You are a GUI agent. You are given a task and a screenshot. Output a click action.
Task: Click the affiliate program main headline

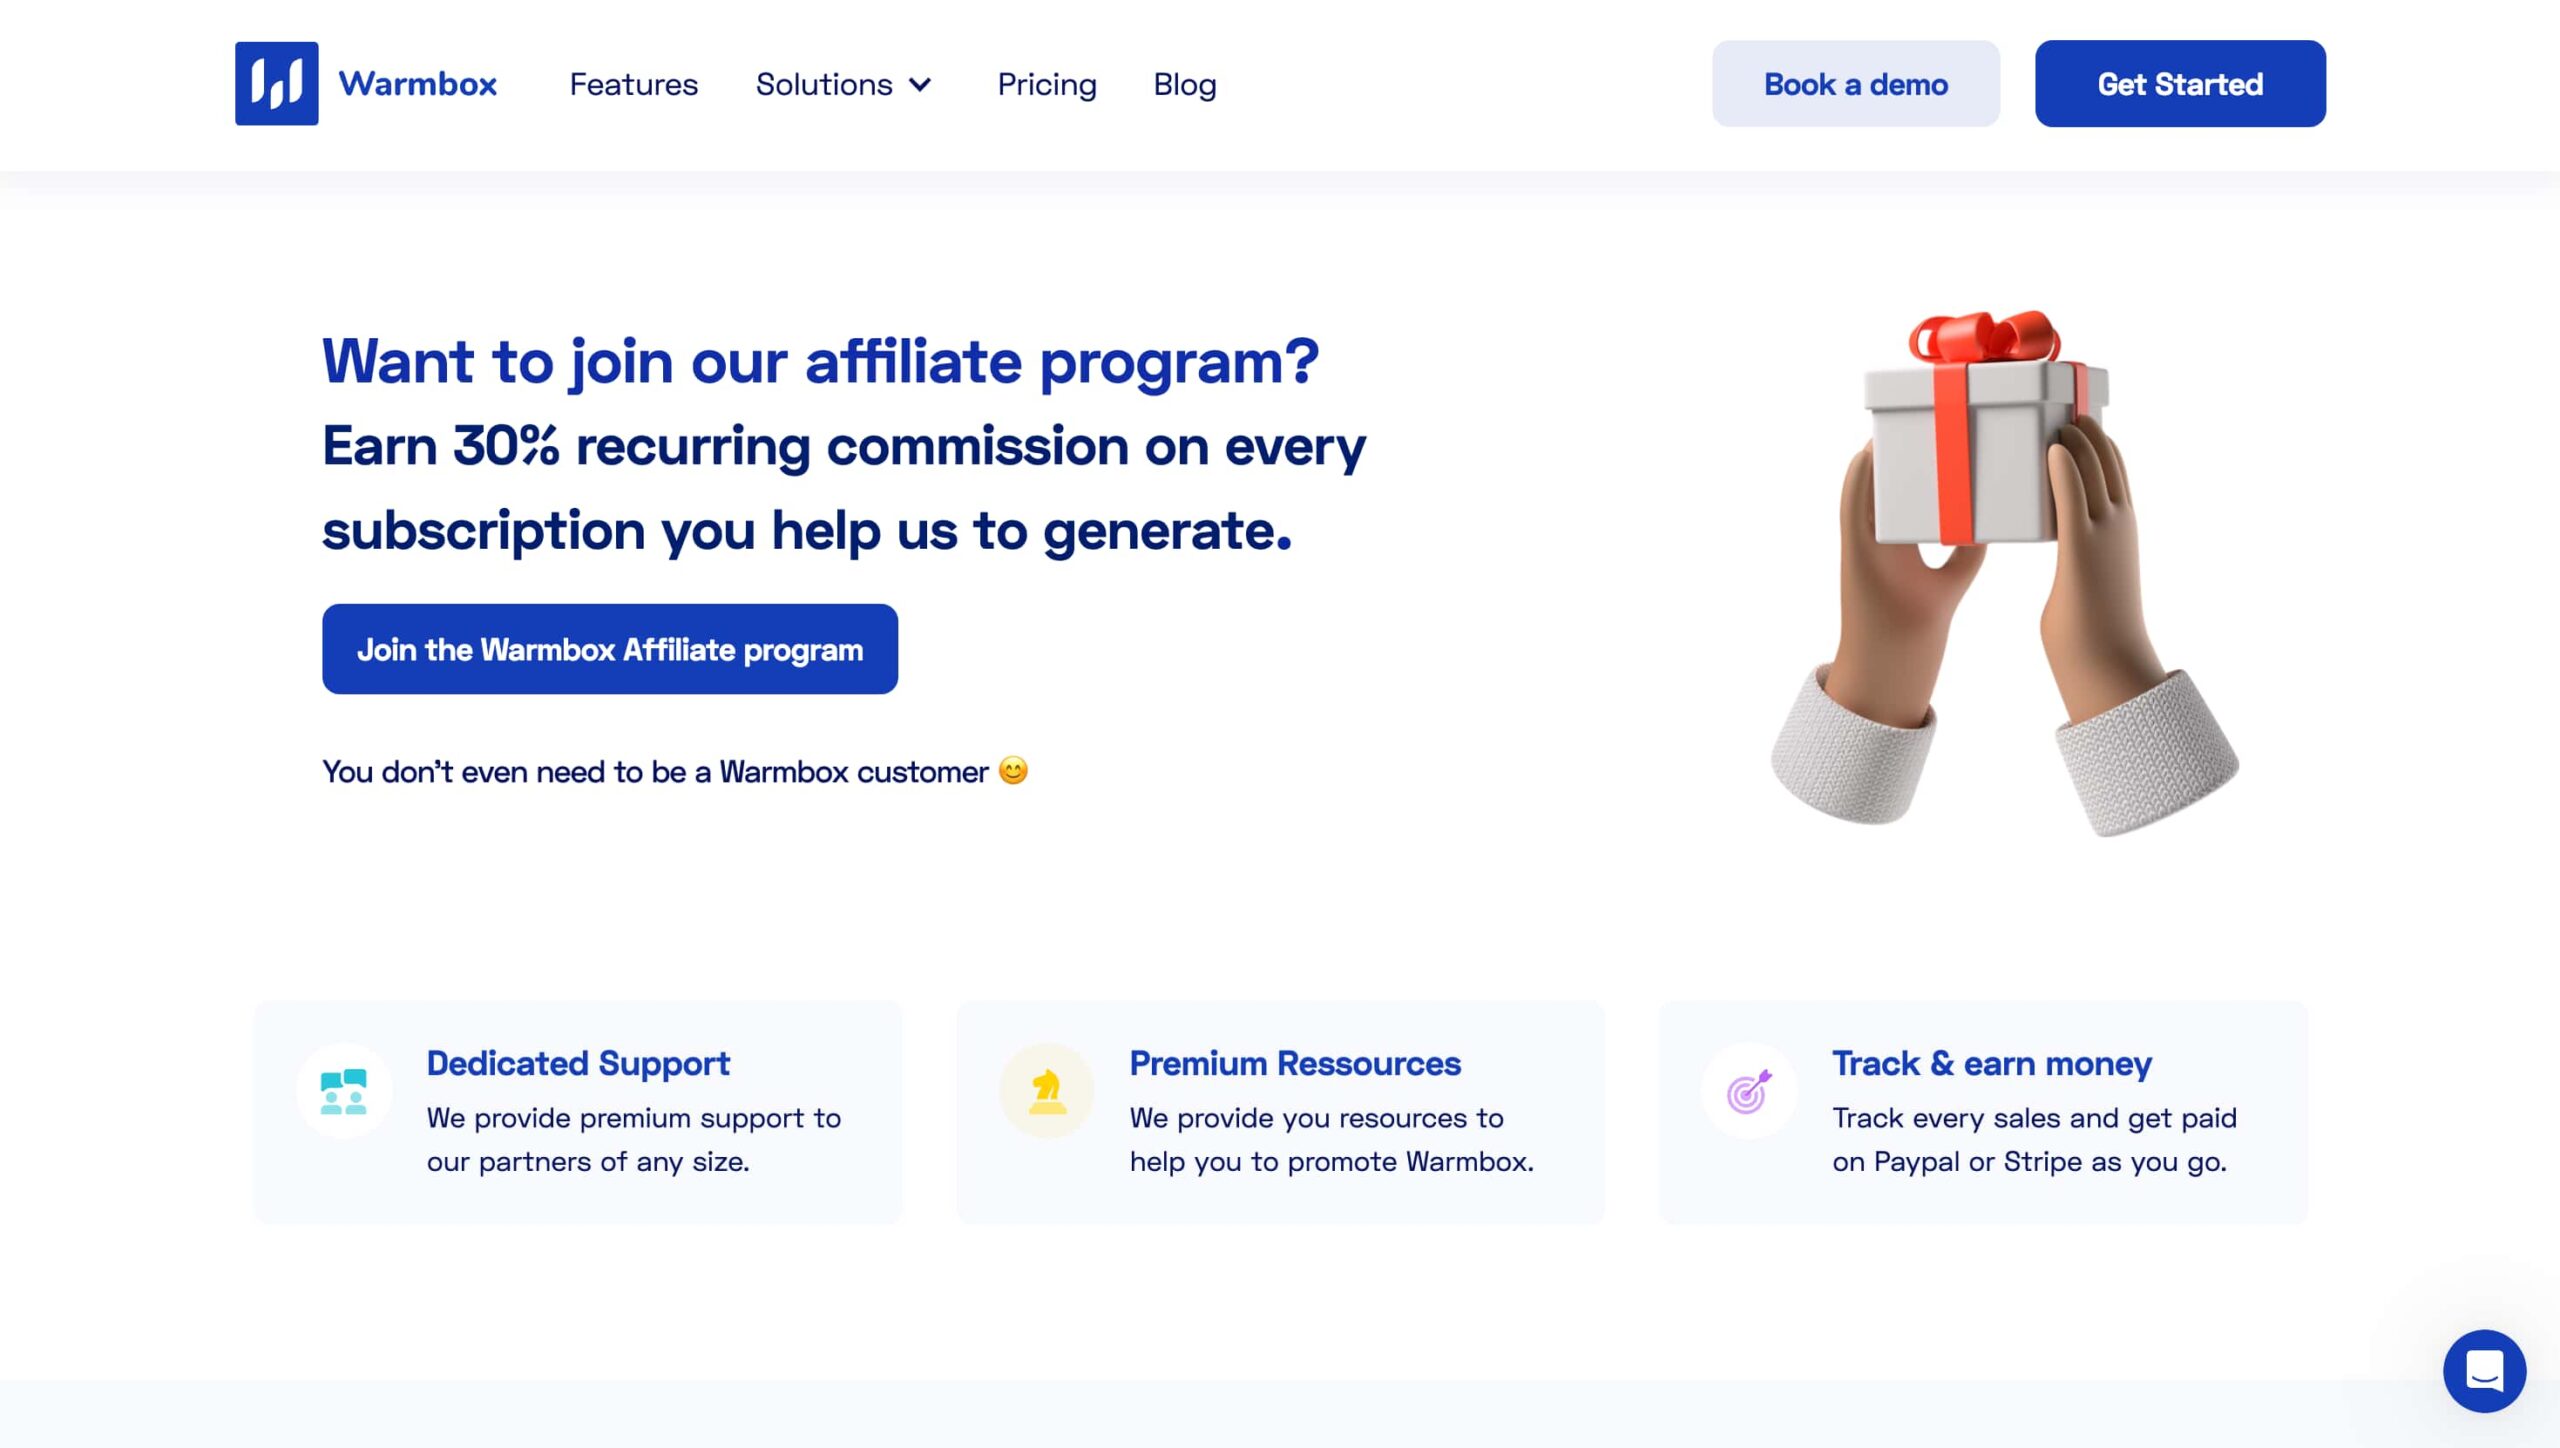point(821,361)
